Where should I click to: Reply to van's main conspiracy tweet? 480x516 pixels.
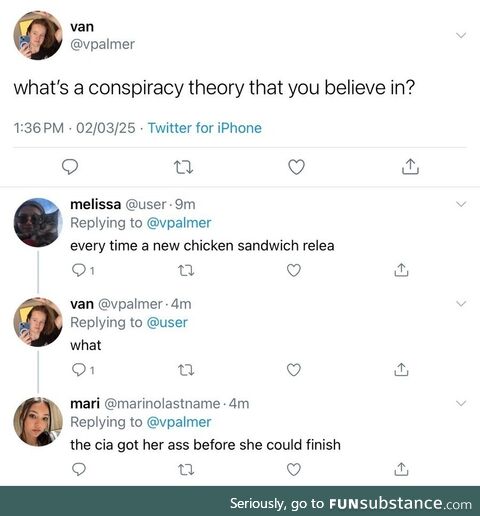click(70, 167)
